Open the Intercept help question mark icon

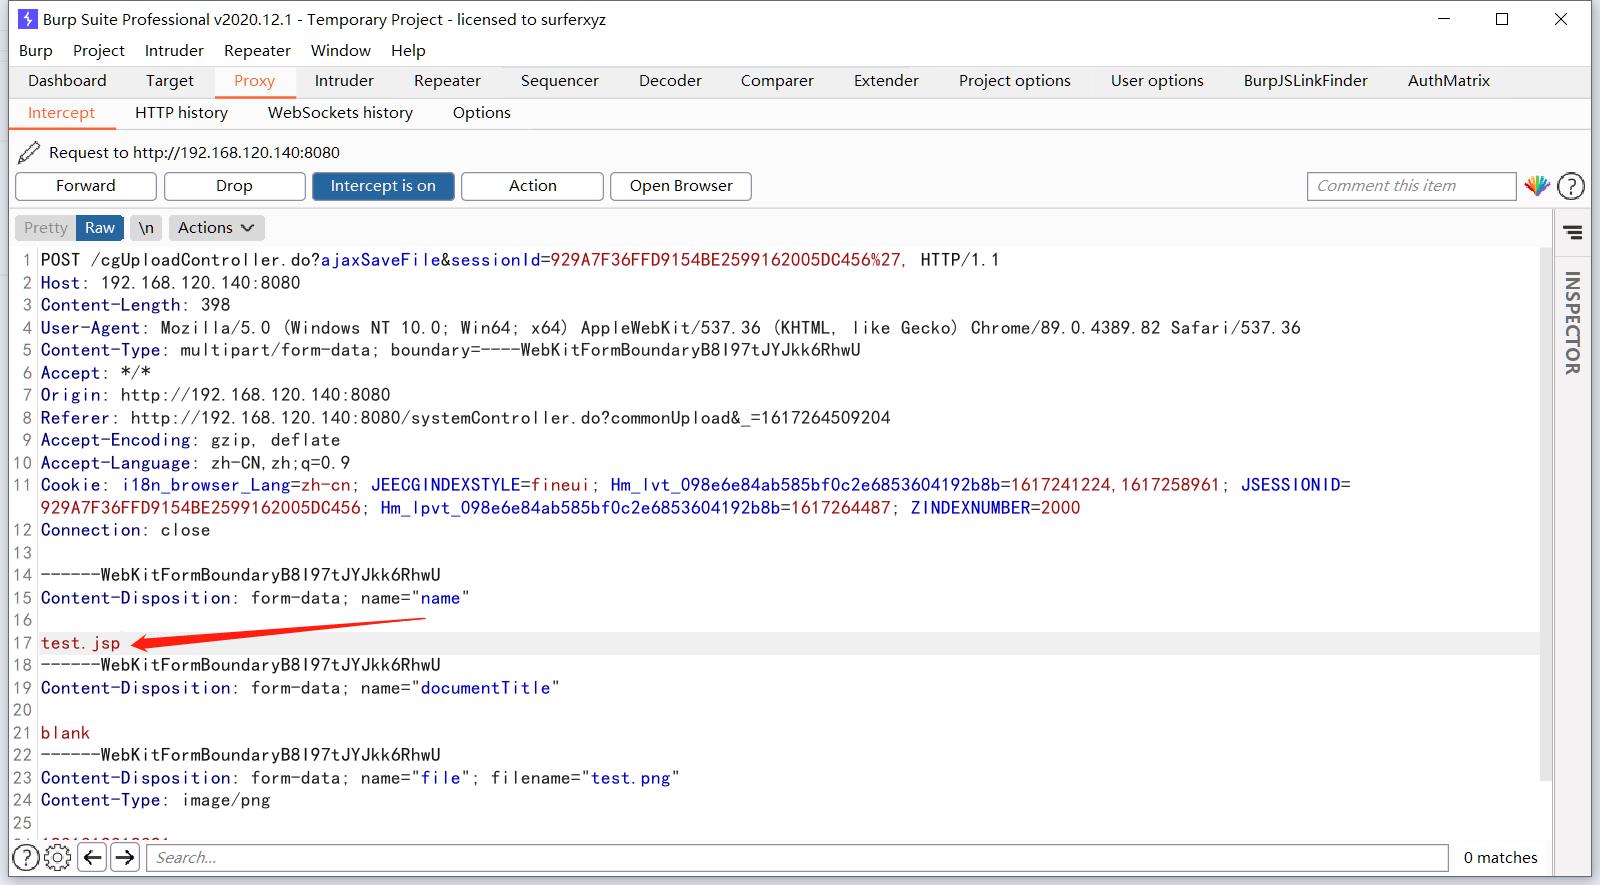(1571, 186)
